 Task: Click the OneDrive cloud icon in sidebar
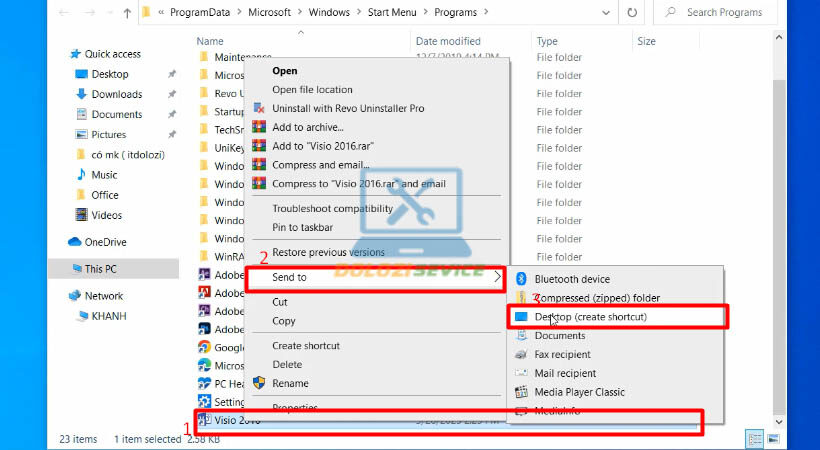(75, 241)
